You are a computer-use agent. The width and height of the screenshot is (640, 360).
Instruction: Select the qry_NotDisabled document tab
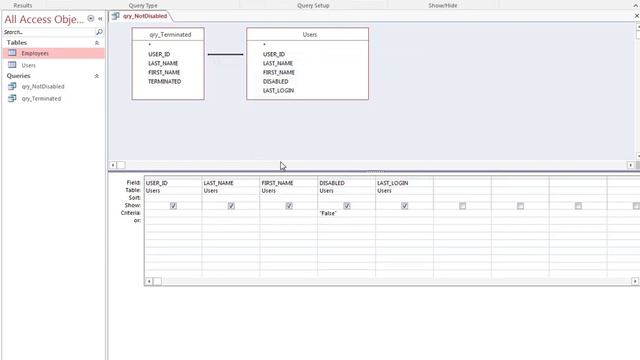[141, 16]
